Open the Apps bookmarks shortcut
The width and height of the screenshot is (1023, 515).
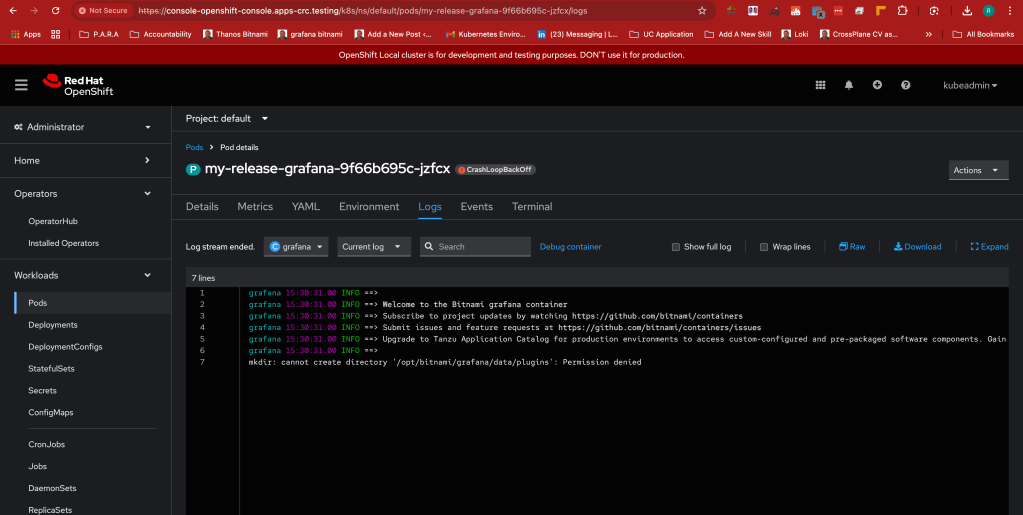click(x=26, y=34)
